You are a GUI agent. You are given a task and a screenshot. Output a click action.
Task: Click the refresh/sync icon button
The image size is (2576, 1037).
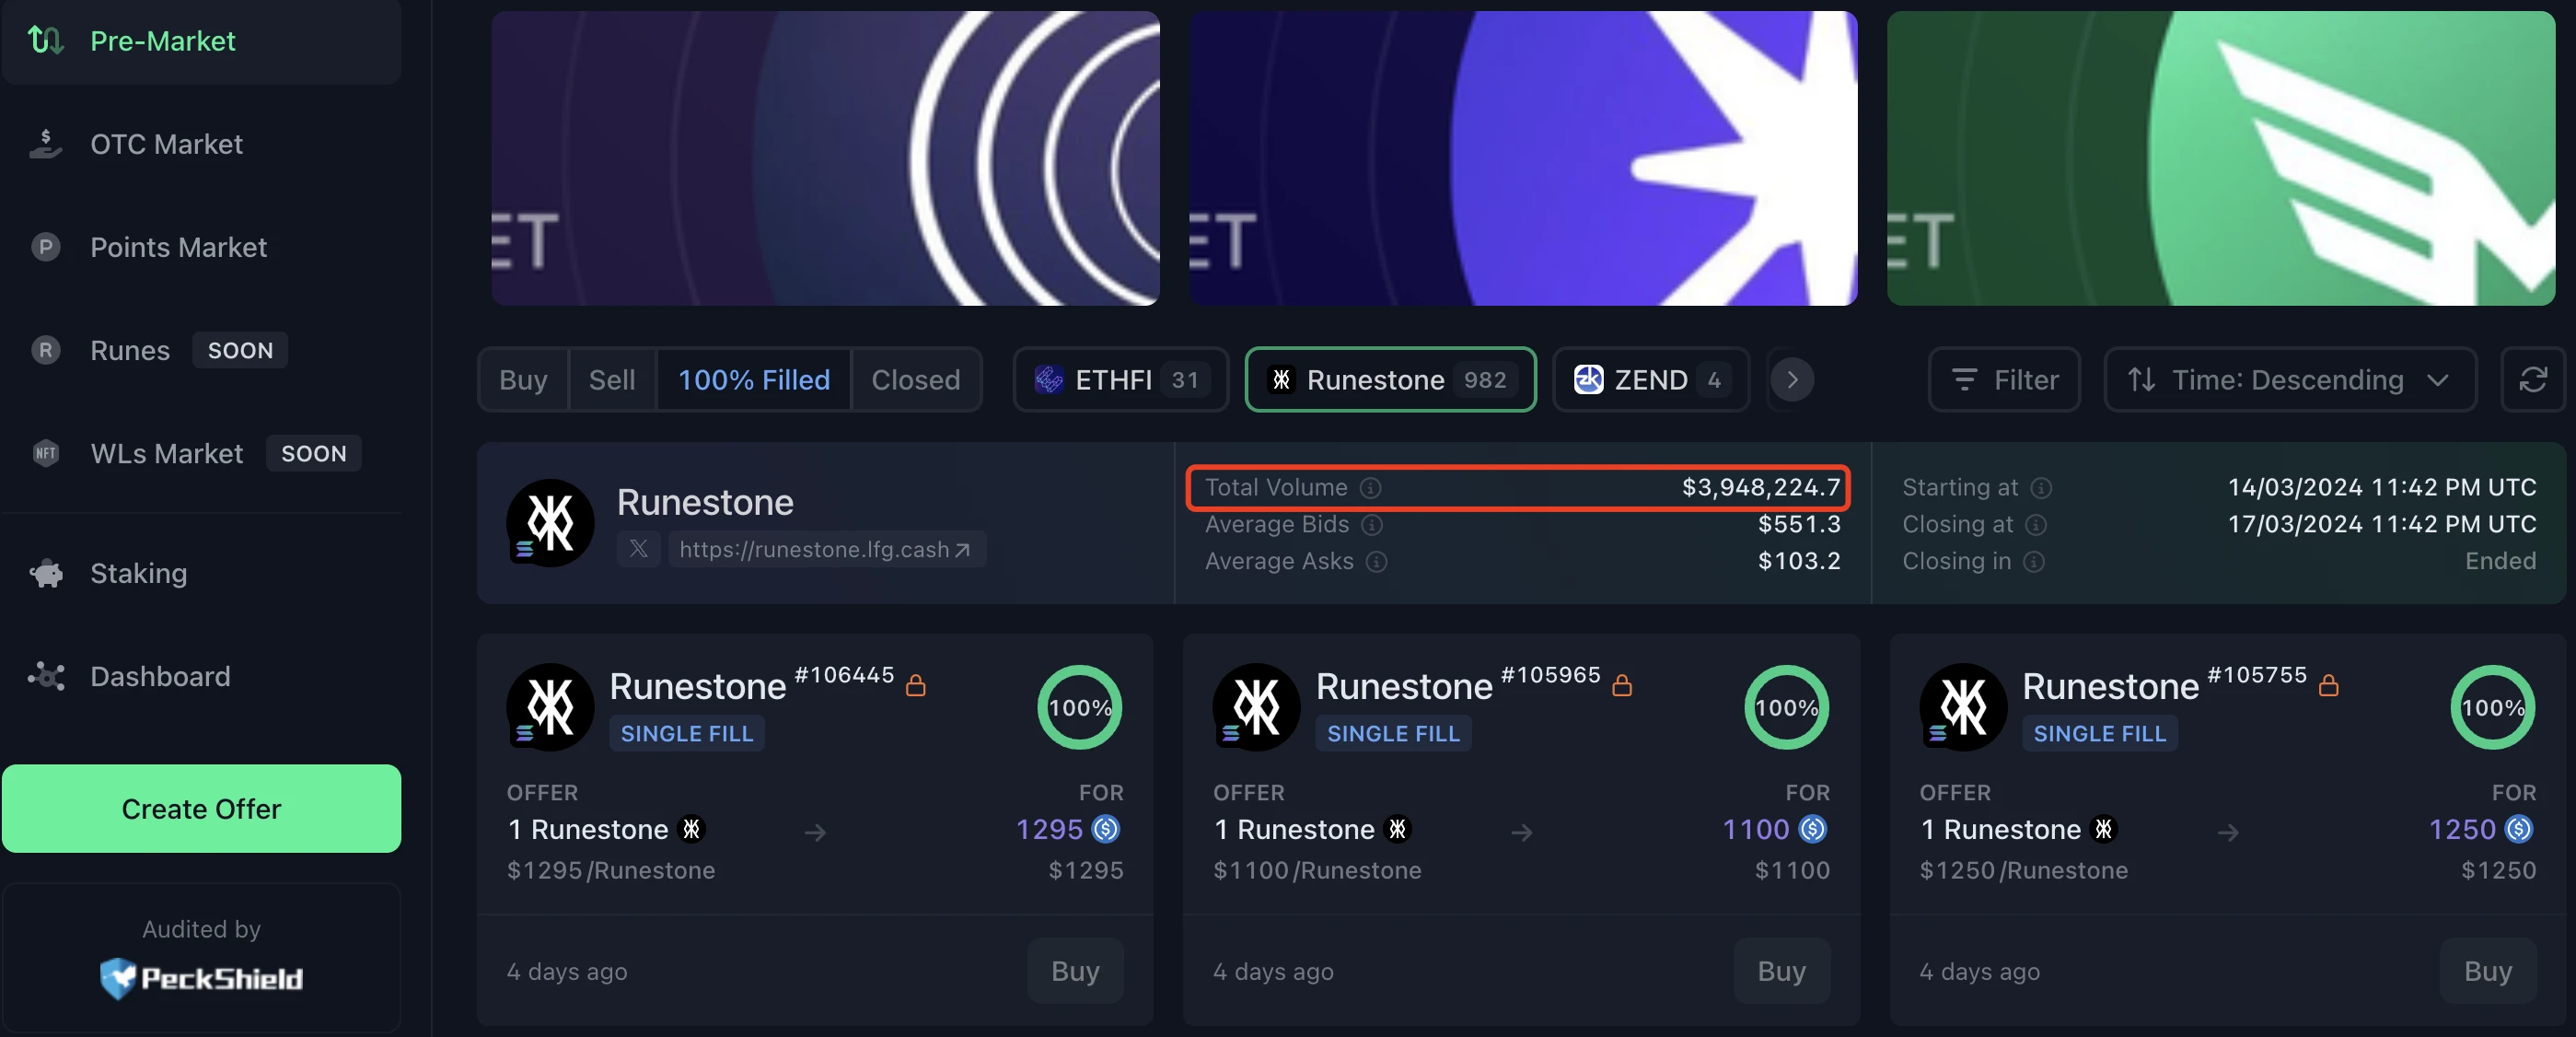coord(2534,378)
